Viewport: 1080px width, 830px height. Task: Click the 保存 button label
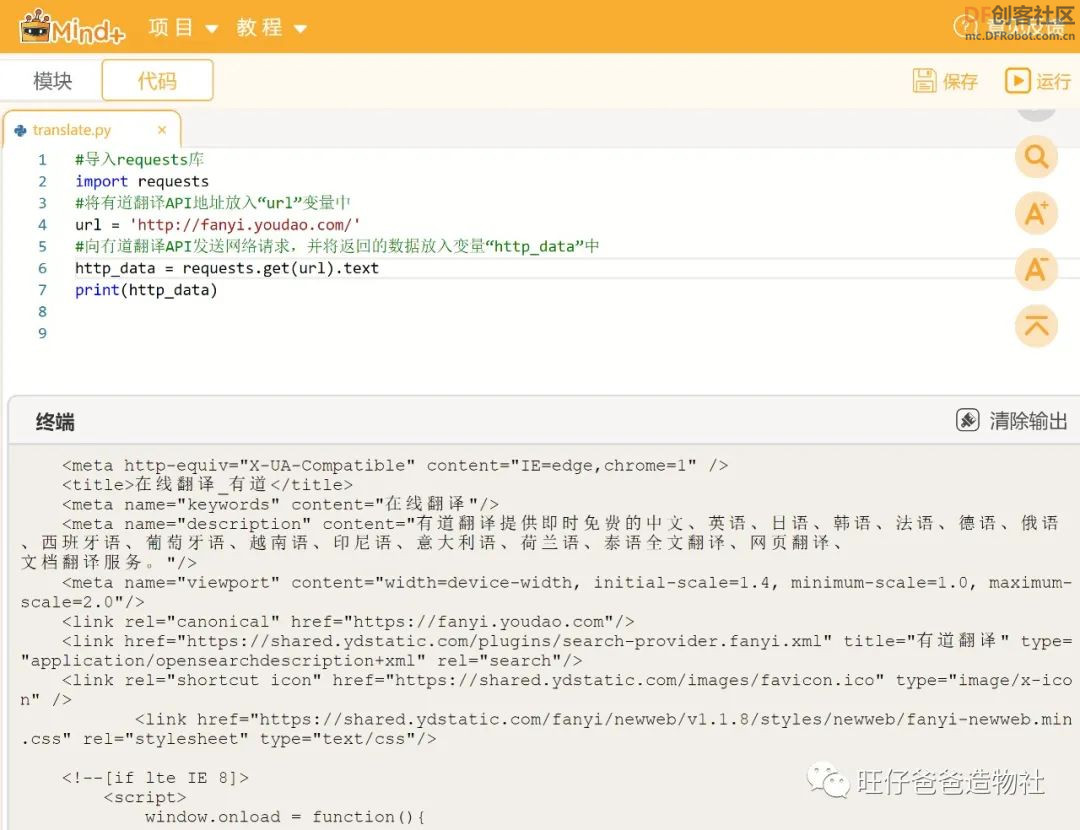pos(960,81)
